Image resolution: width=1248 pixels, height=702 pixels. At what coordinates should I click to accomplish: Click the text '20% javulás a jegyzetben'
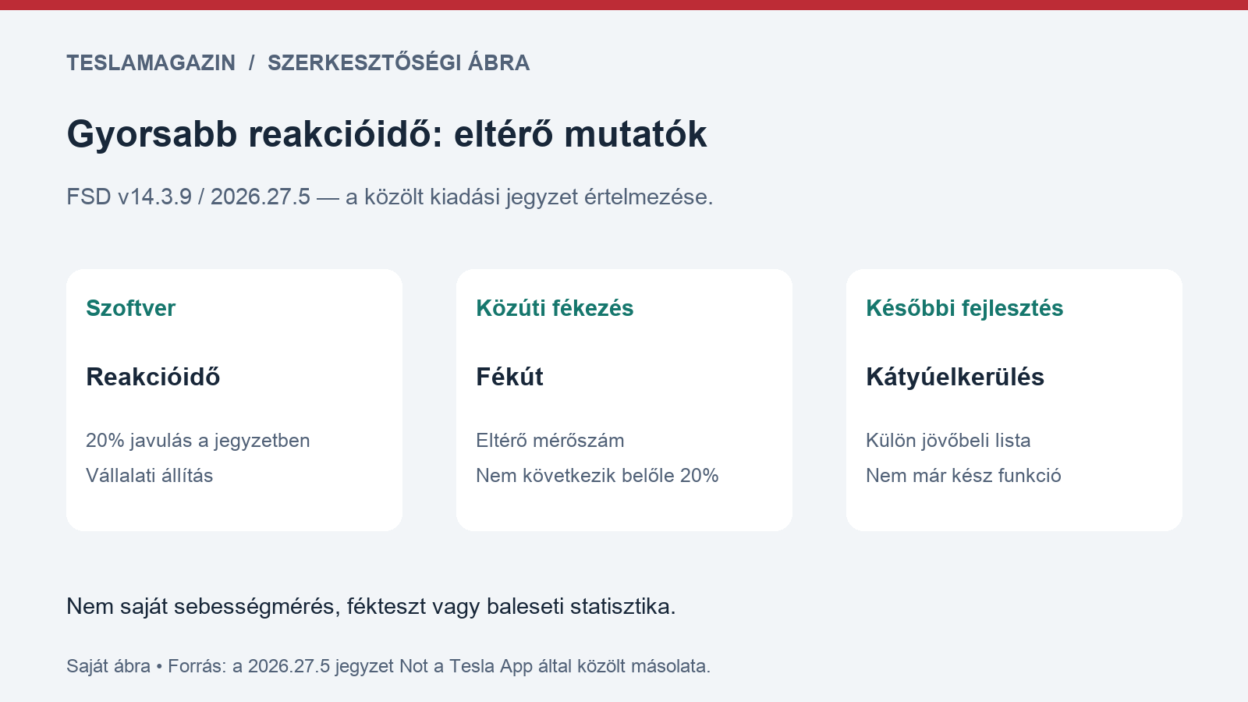coord(198,441)
